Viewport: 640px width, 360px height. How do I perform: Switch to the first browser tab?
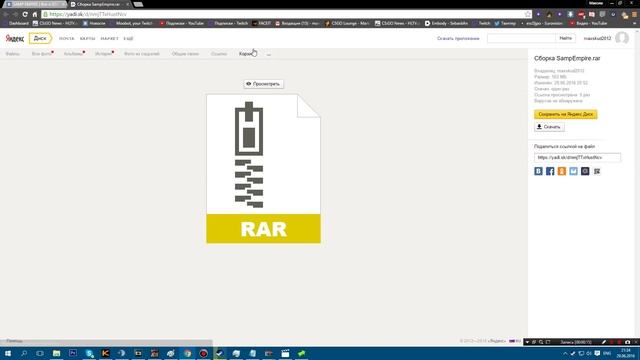(x=34, y=4)
